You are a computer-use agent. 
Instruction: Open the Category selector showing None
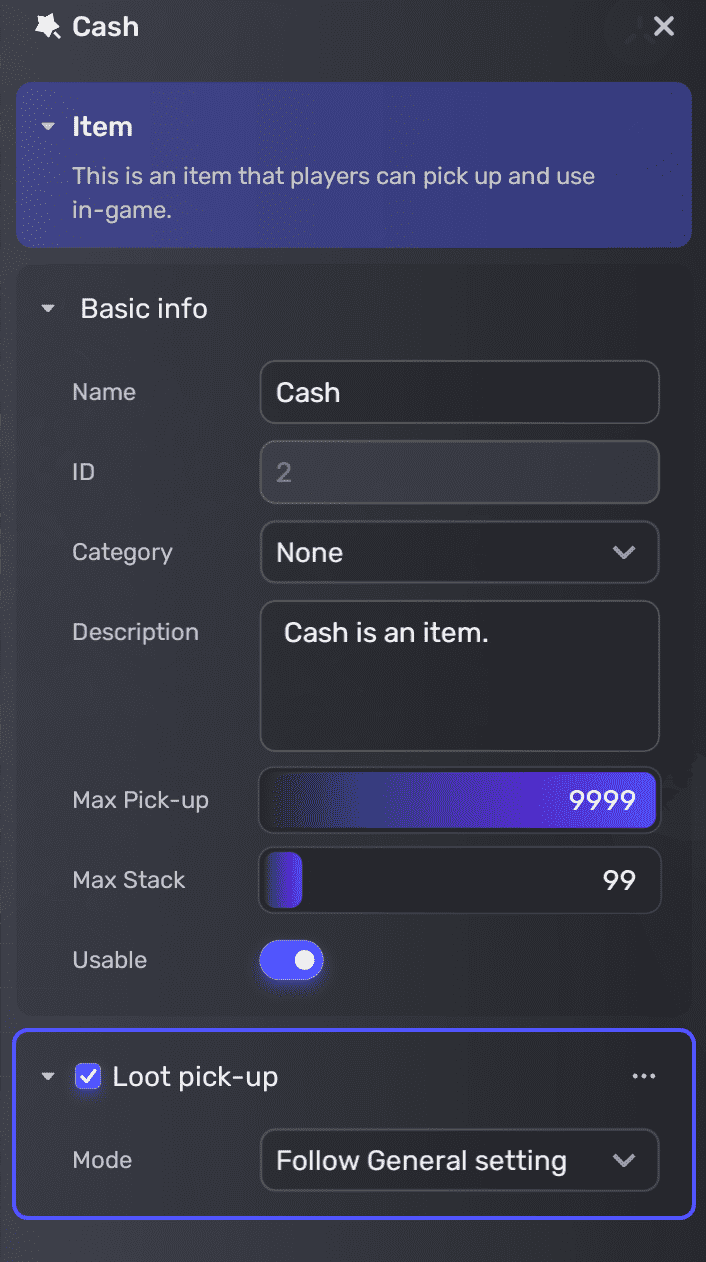(x=459, y=552)
